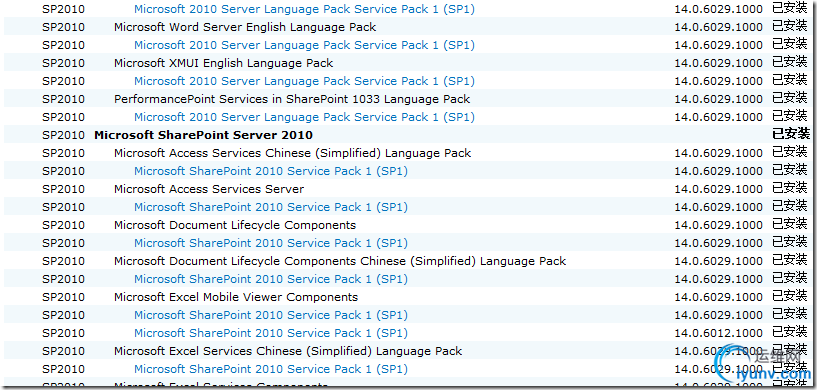Click the version cell in the Excel Mobile Viewer Components row
This screenshot has width=817, height=390.
(x=719, y=297)
